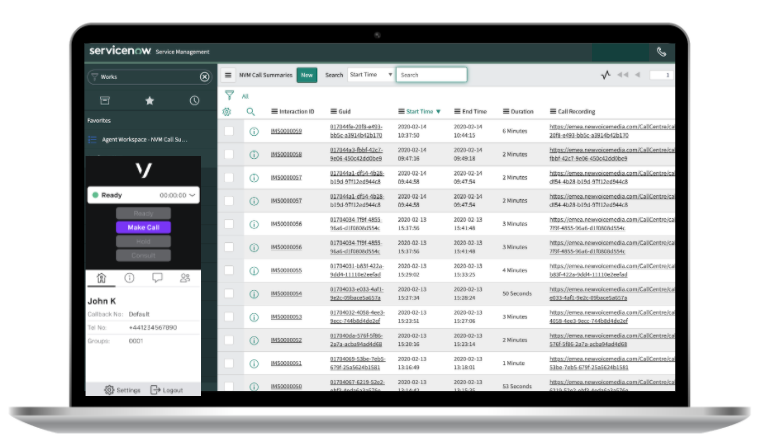Viewport: 760px width, 448px height.
Task: Switch to the softphone home tab
Action: tap(101, 278)
